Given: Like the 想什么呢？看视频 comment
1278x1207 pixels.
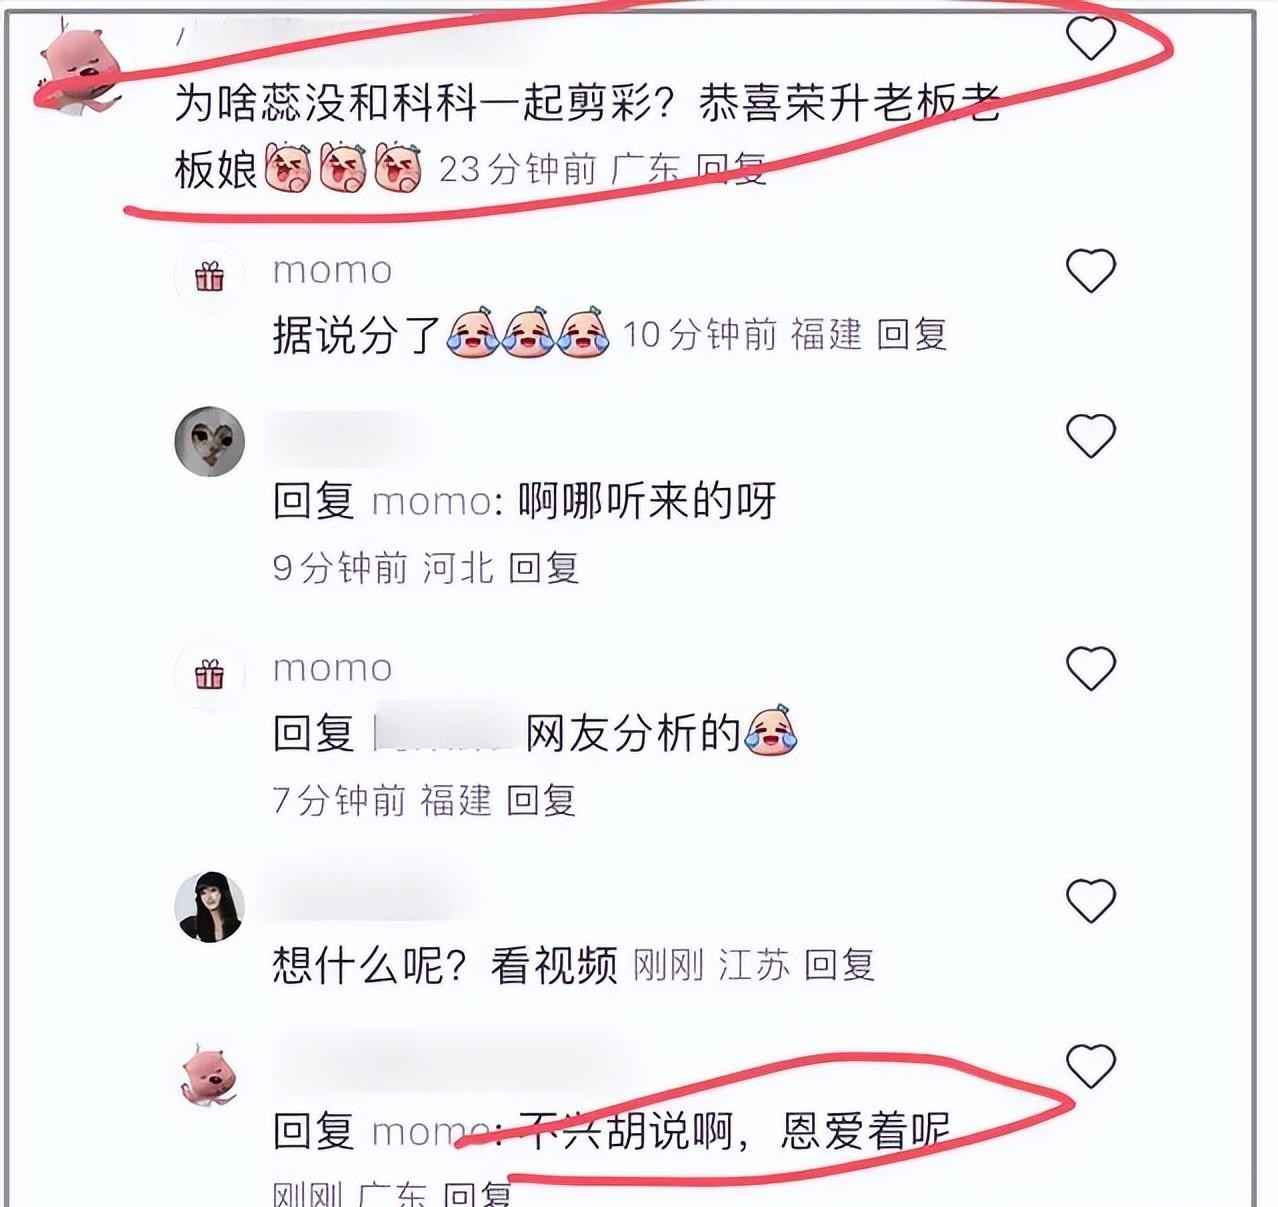Looking at the screenshot, I should (x=1090, y=900).
